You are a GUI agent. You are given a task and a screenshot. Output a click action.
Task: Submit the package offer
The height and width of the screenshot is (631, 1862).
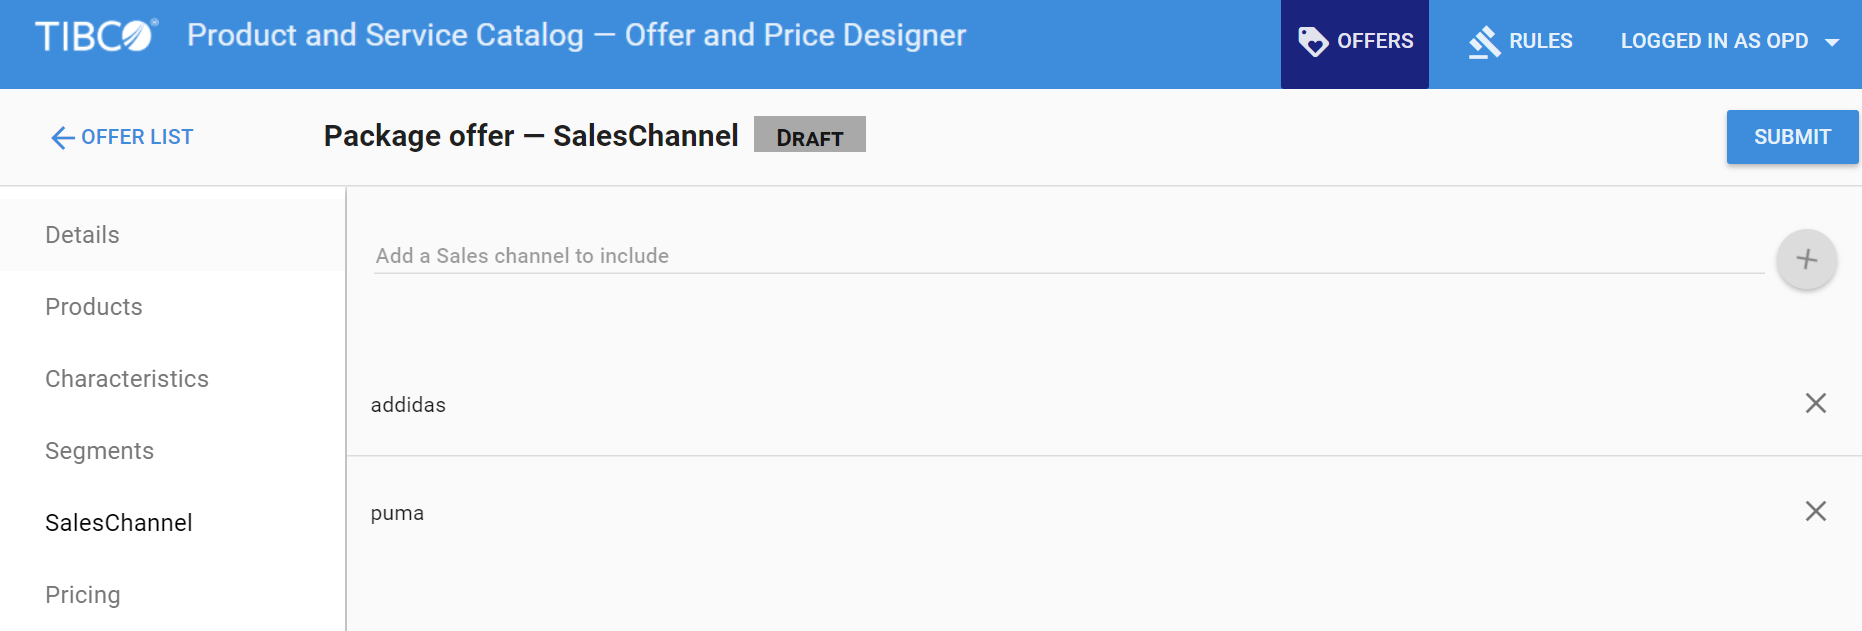1791,137
